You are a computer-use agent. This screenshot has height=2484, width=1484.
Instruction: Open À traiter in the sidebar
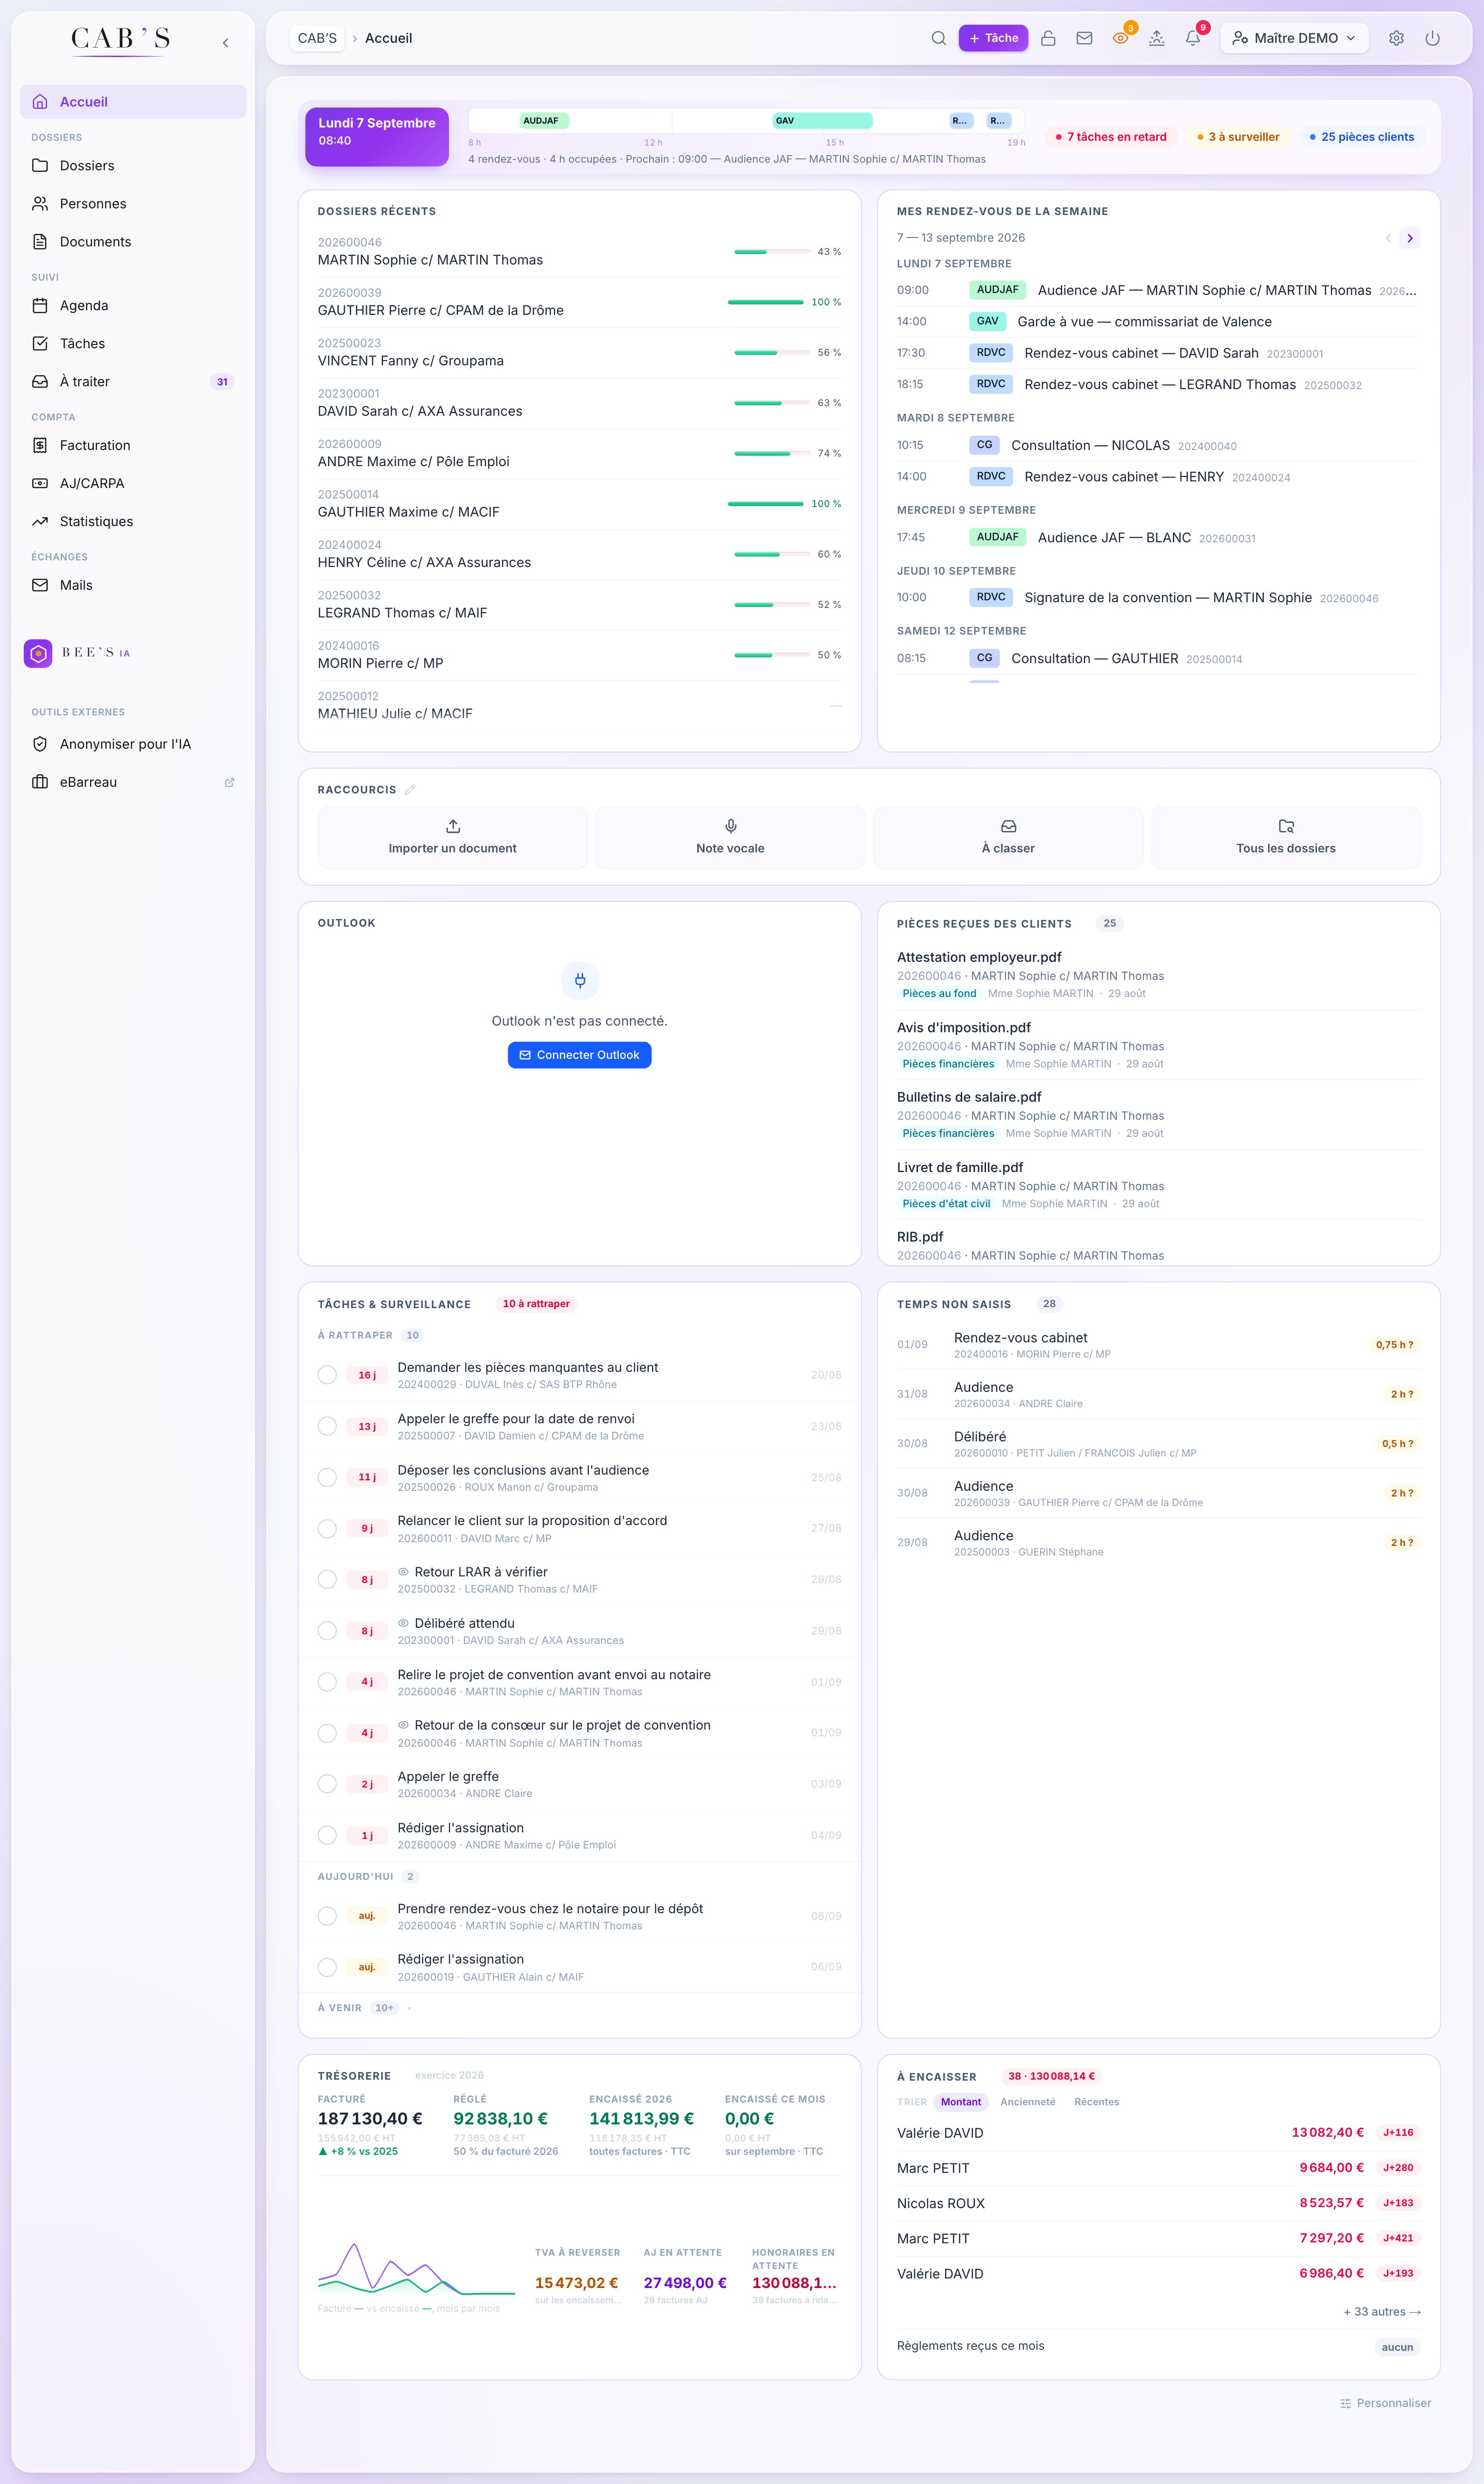[133, 382]
